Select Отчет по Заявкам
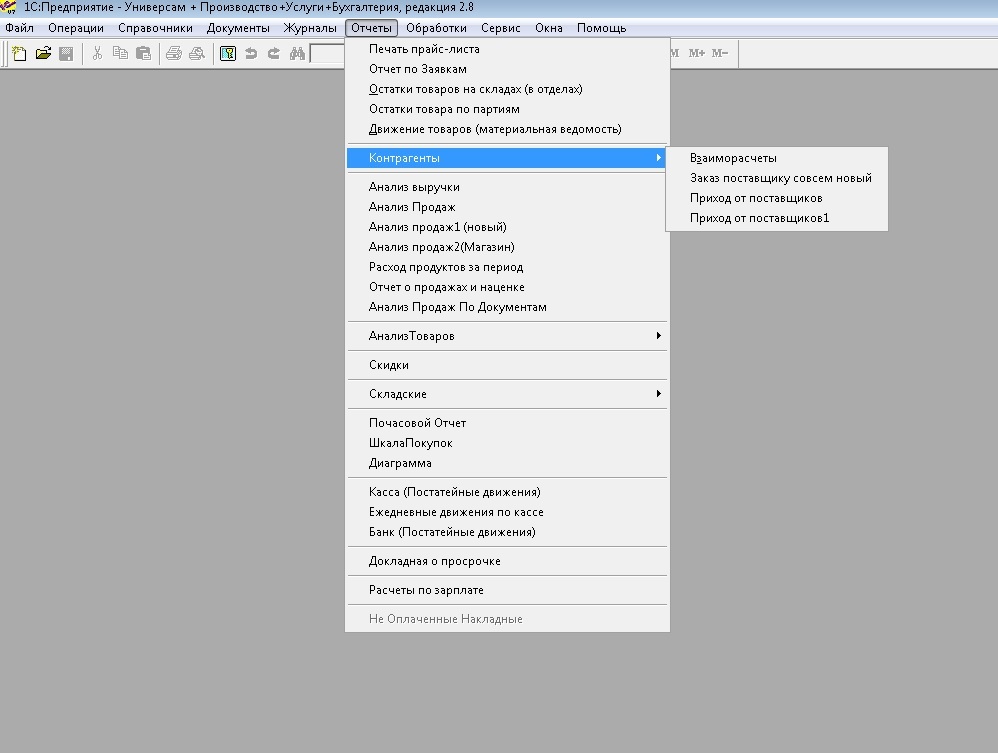The width and height of the screenshot is (998, 753). pyautogui.click(x=507, y=69)
